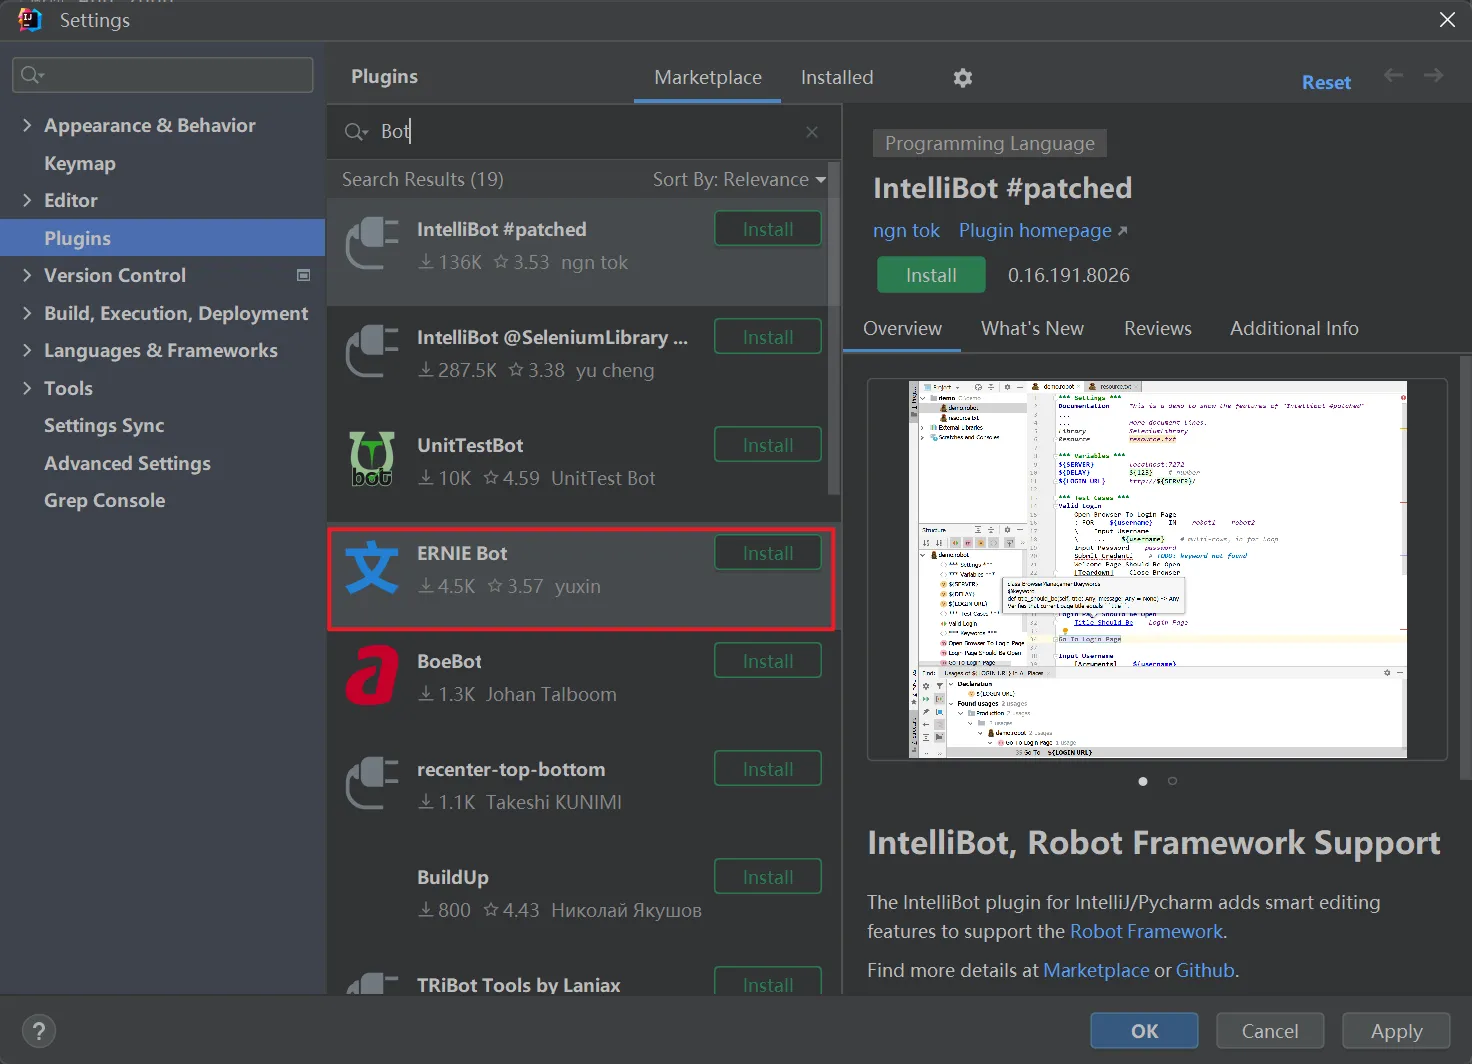This screenshot has height=1064, width=1472.
Task: Click the settings search magnifier icon
Action: click(x=32, y=75)
